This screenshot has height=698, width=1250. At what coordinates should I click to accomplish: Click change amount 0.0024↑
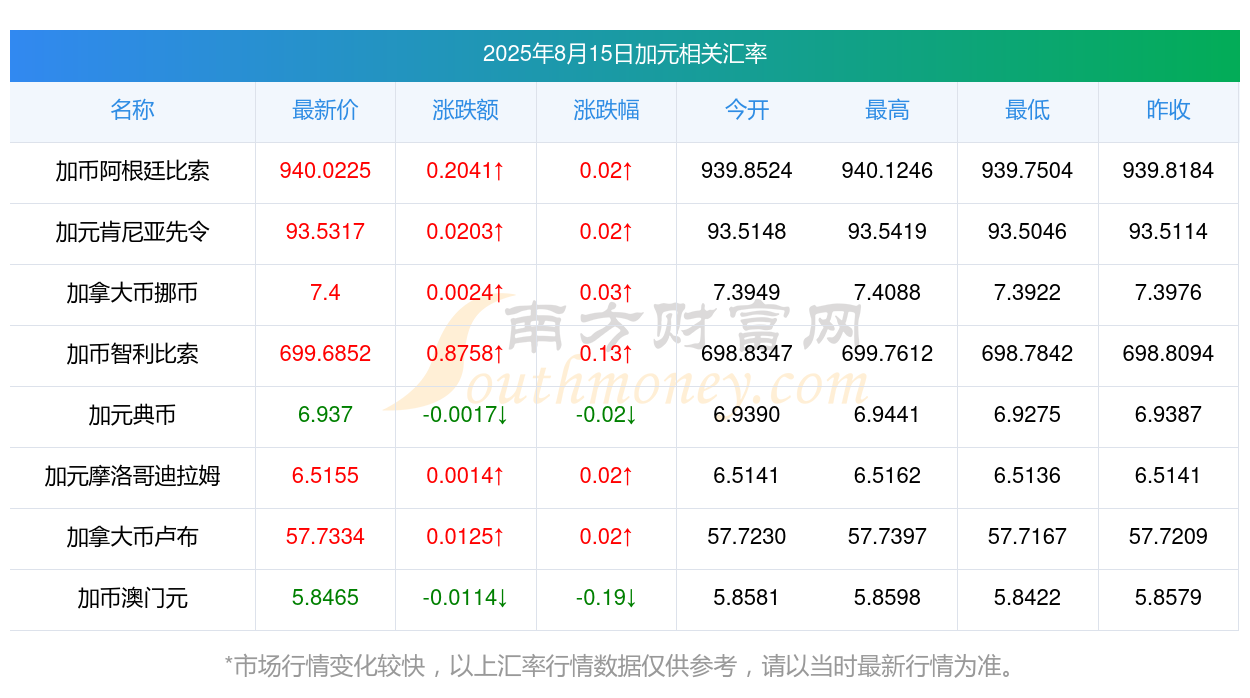click(466, 293)
